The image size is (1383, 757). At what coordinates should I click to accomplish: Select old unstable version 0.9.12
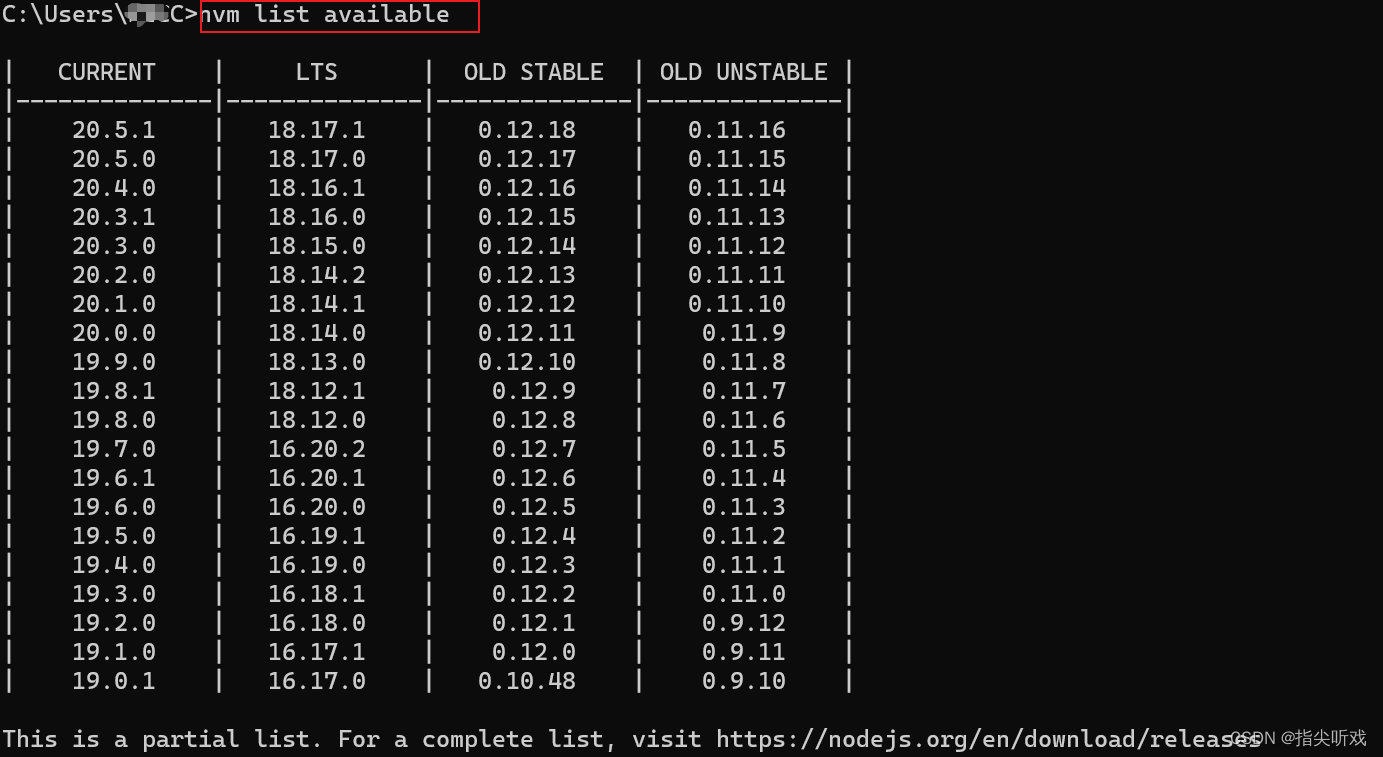pyautogui.click(x=744, y=624)
